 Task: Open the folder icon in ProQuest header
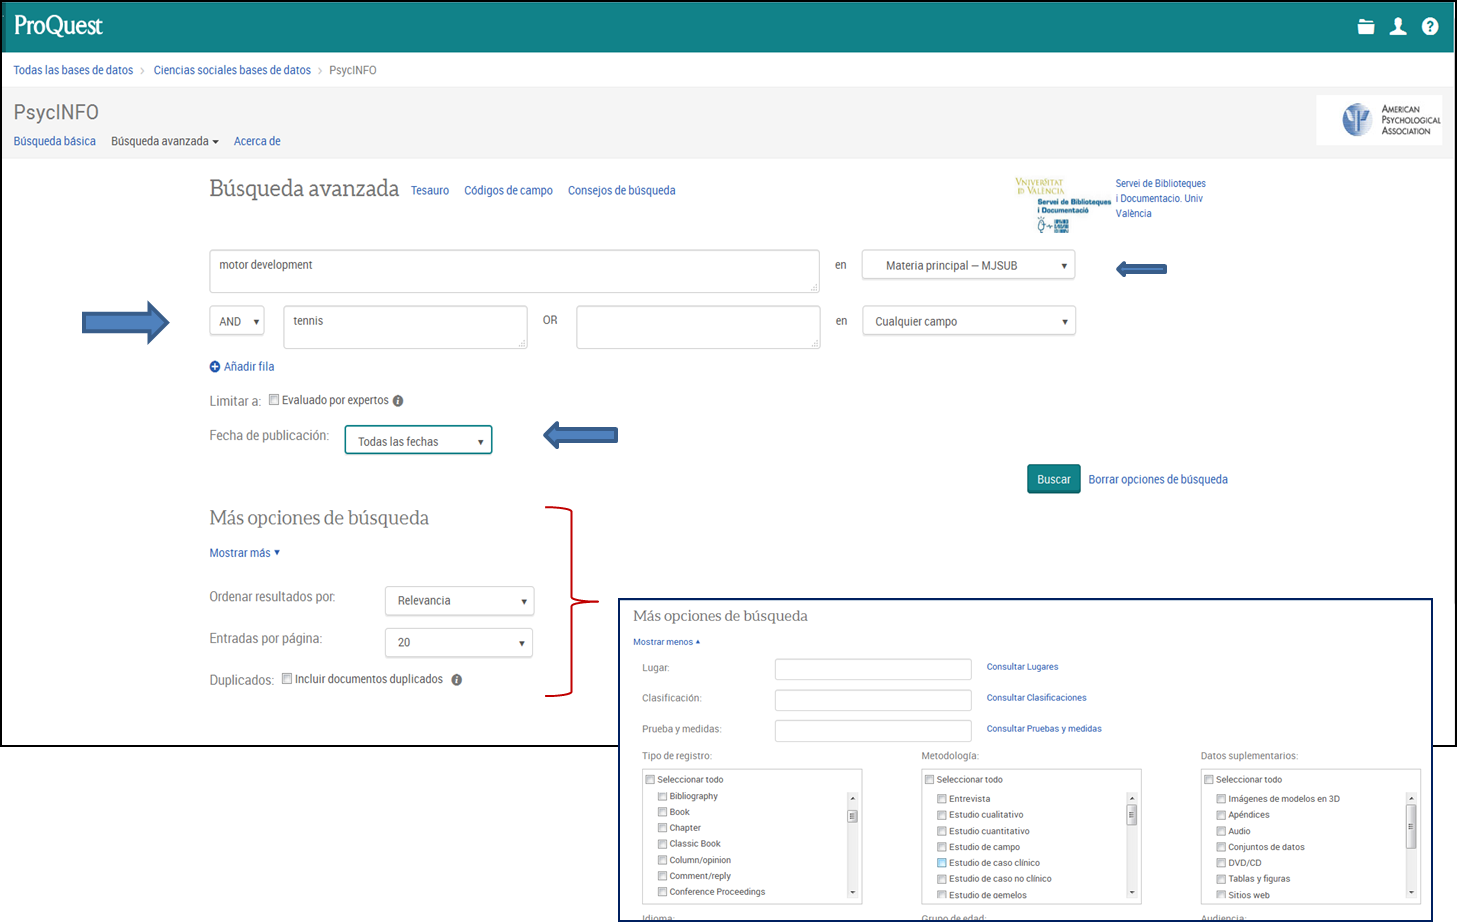pos(1366,27)
